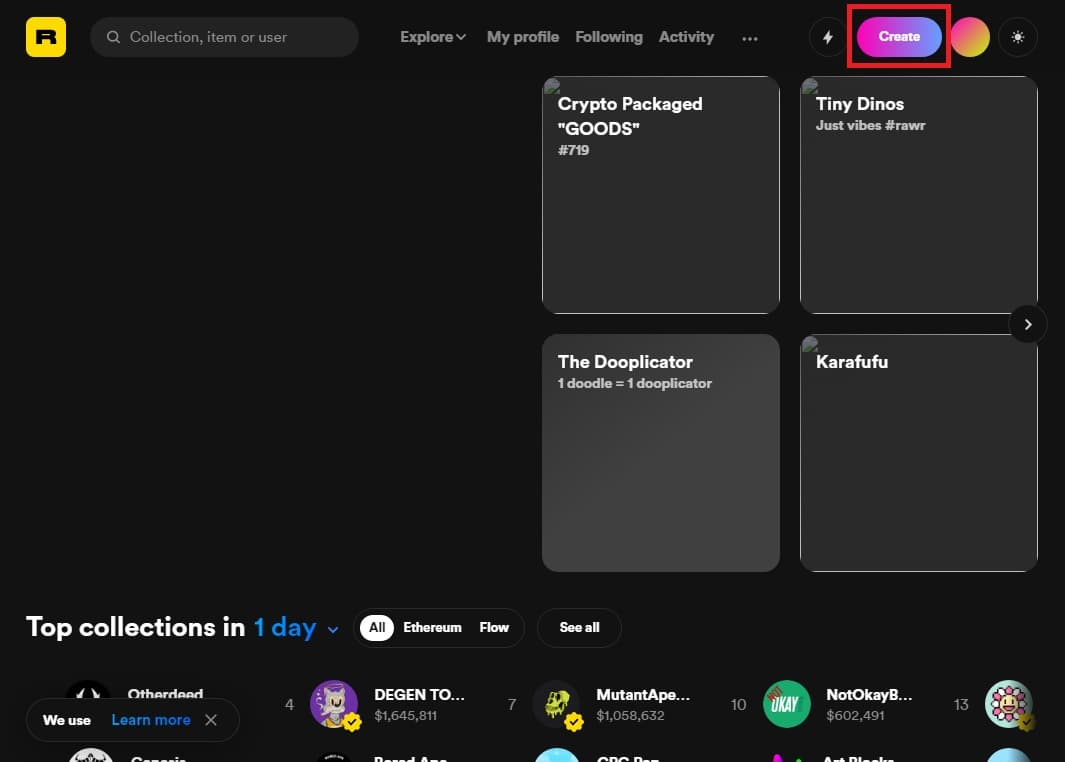Open the Following page
Screen dimensions: 1065x762
[x=609, y=37]
